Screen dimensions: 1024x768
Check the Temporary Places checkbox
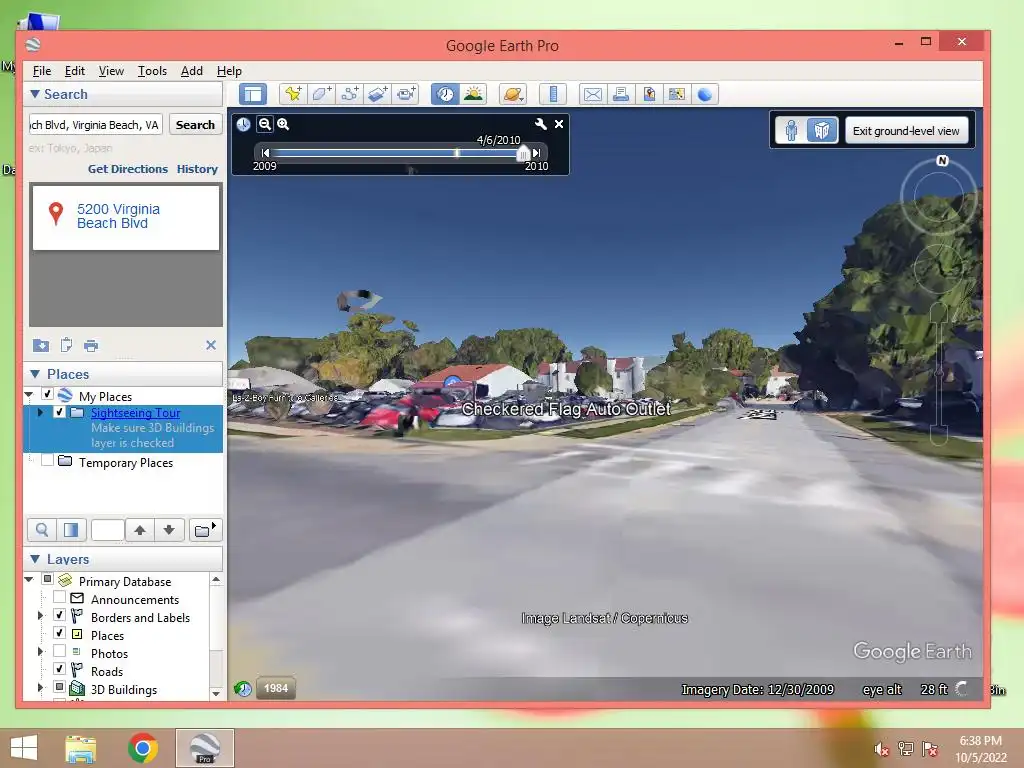[x=47, y=460]
